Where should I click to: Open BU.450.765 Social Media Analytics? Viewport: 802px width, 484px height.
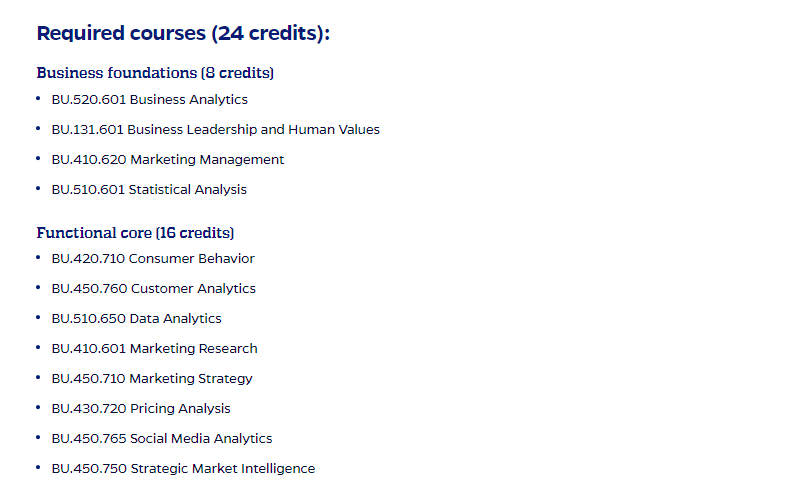161,438
